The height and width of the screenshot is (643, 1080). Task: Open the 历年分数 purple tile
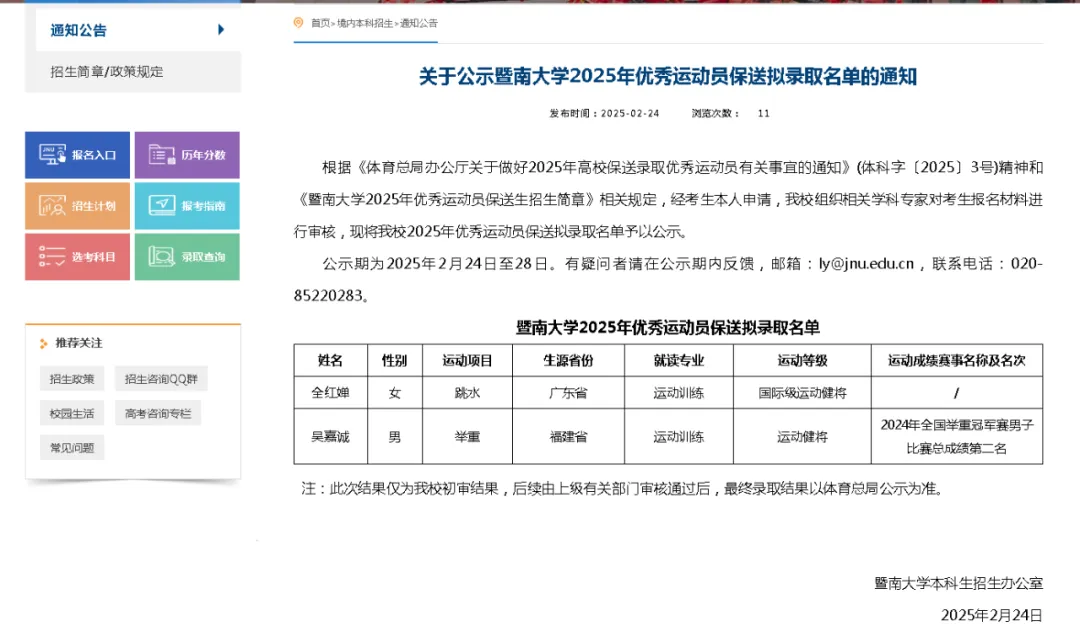(187, 155)
